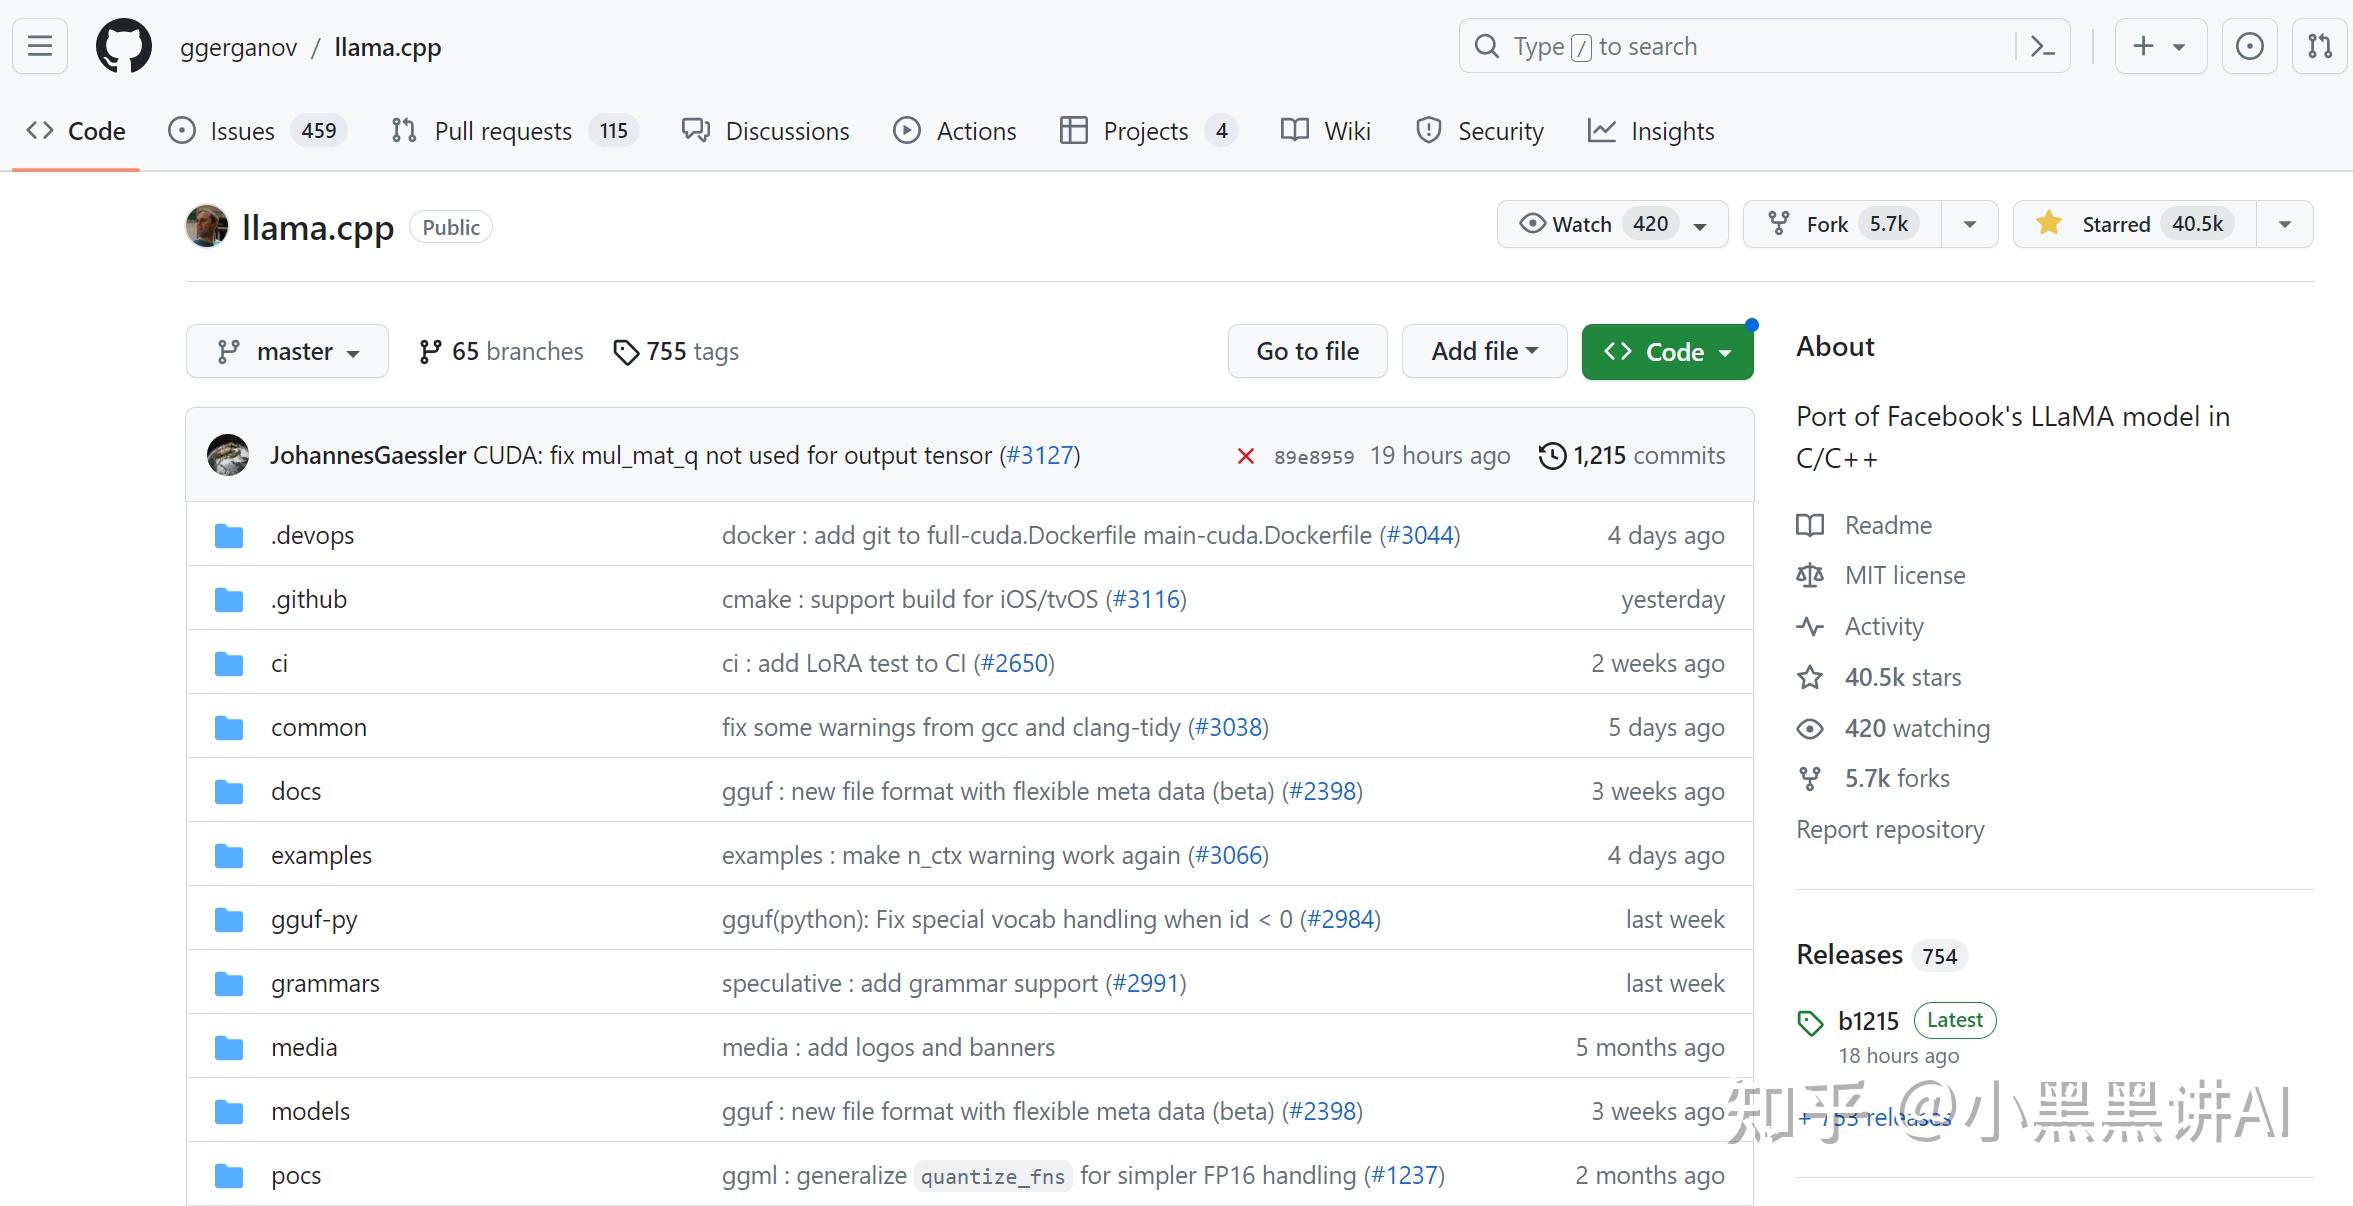Viewport: 2353px width, 1206px height.
Task: Open the 1,215 commits history
Action: pyautogui.click(x=1632, y=456)
